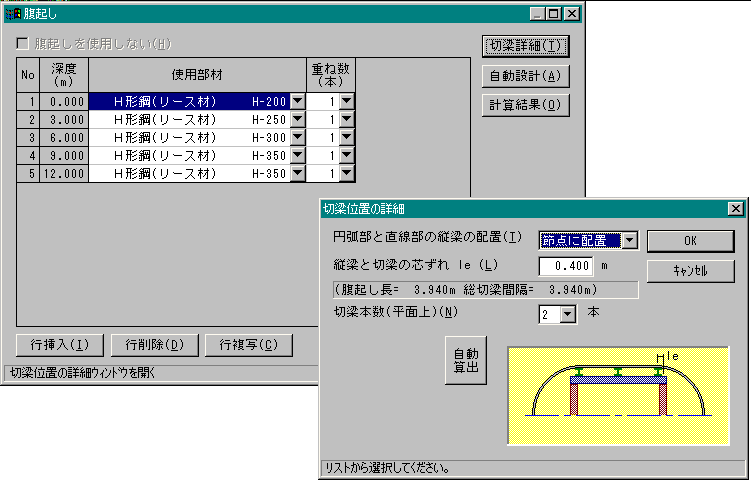Viewport: 751px width, 481px height.
Task: Open 円弧部と直線部の縦梁の配置 dropdown
Action: [x=629, y=240]
